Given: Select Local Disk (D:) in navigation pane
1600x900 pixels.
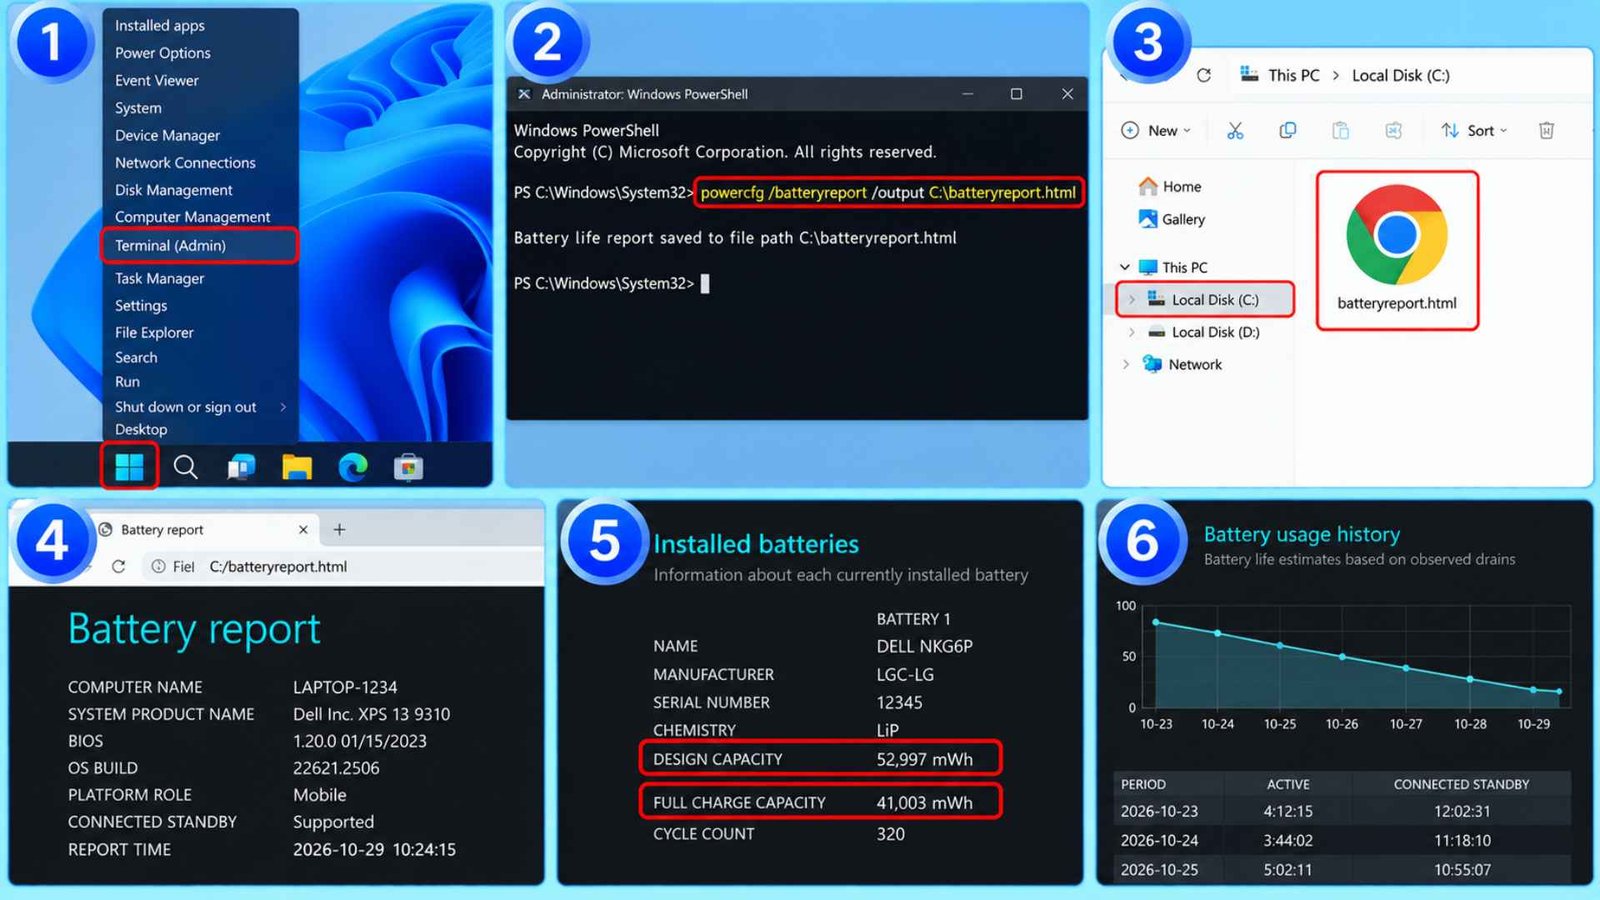Looking at the screenshot, I should pyautogui.click(x=1205, y=332).
